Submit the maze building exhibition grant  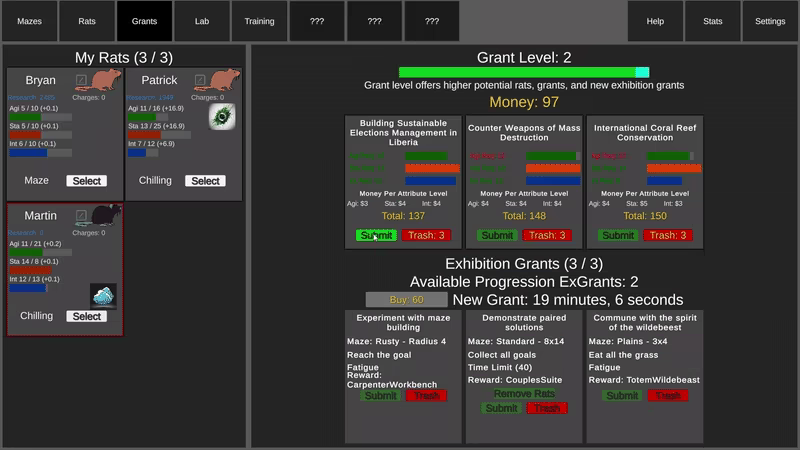[381, 395]
